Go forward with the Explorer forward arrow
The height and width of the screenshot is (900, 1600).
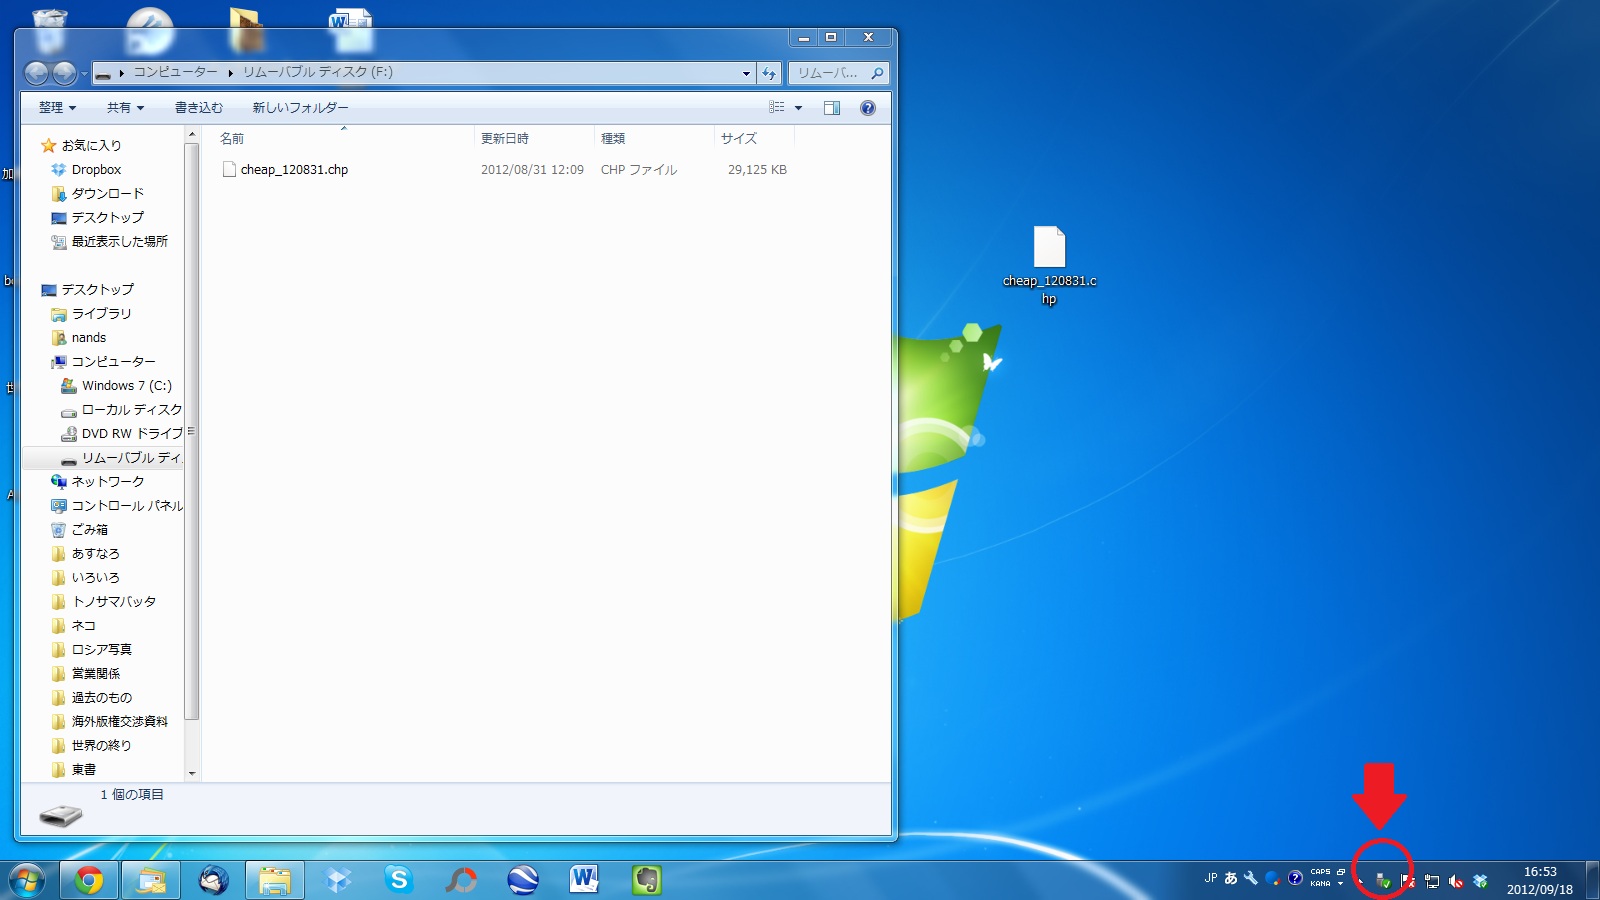63,73
